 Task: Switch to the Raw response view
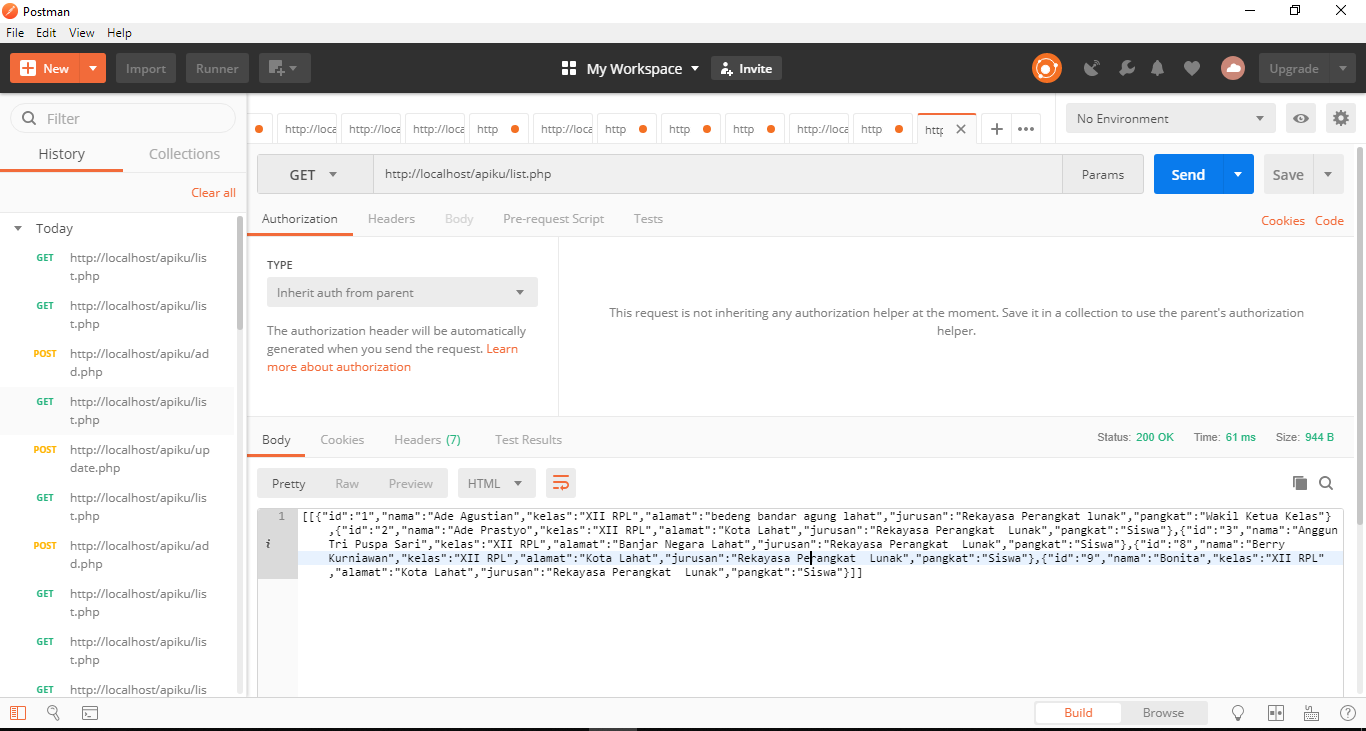(348, 483)
